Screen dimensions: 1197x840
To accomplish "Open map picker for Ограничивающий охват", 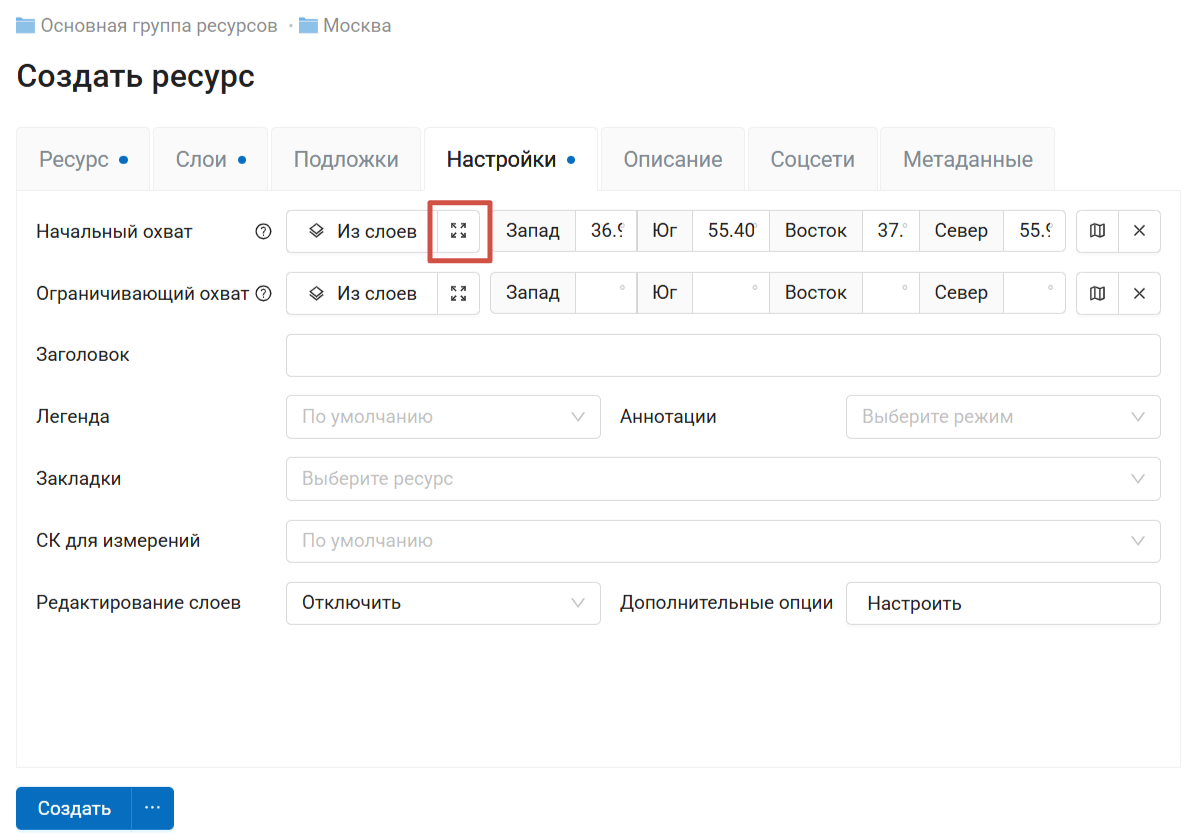I will [x=1097, y=293].
